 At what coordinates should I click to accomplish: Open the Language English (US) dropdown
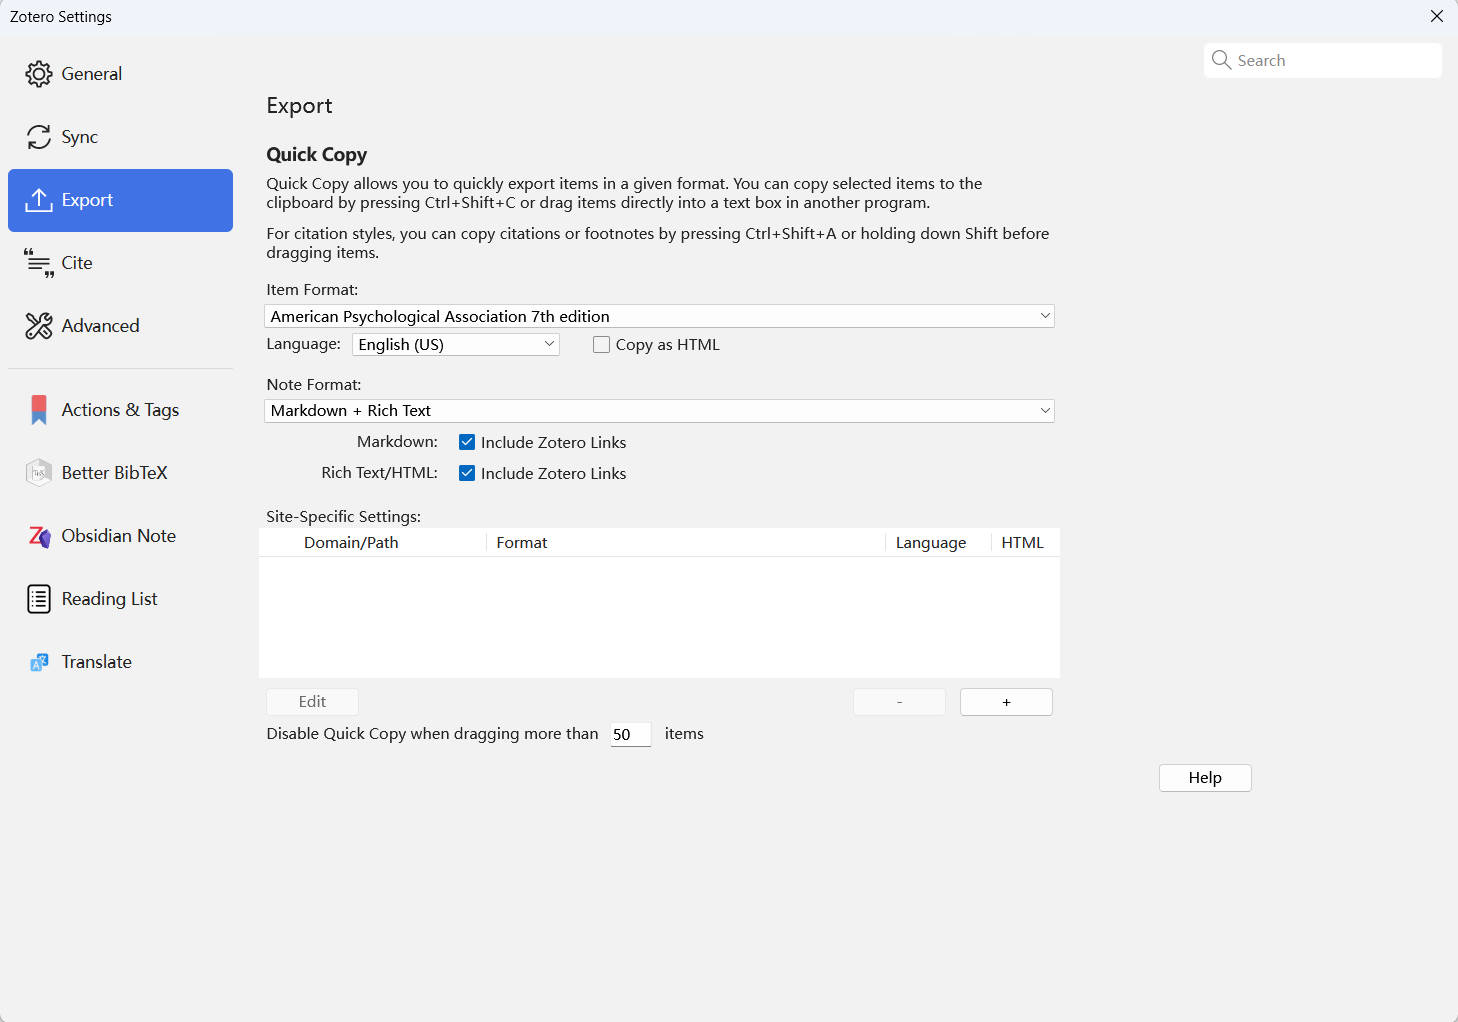(x=456, y=344)
